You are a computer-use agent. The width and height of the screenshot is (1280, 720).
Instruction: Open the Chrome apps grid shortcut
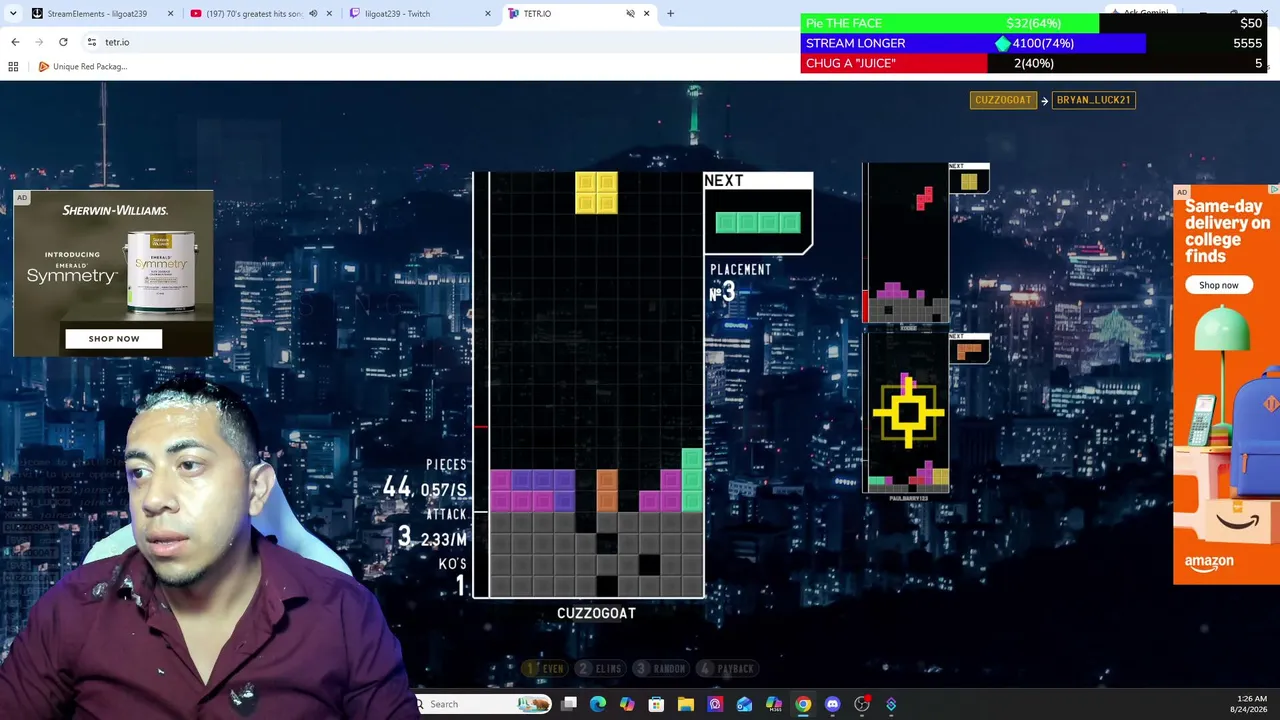13,67
